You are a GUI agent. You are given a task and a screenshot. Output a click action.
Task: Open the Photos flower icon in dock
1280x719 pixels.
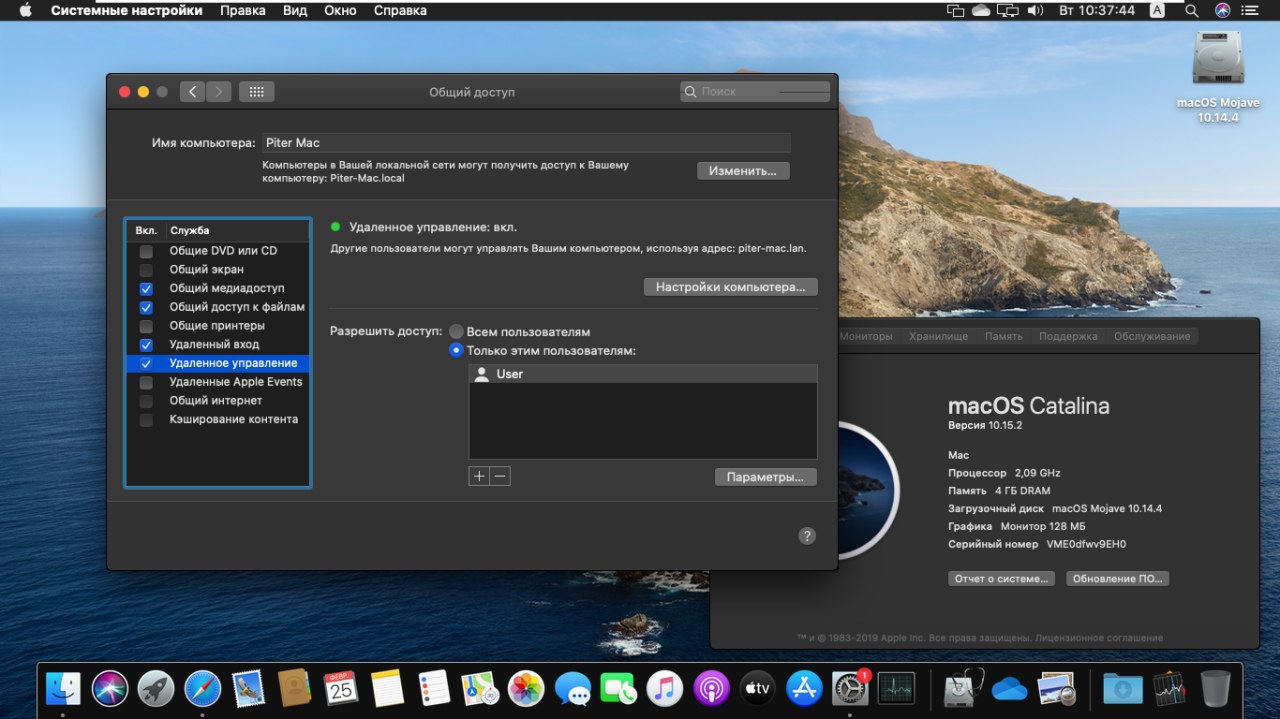pos(526,688)
